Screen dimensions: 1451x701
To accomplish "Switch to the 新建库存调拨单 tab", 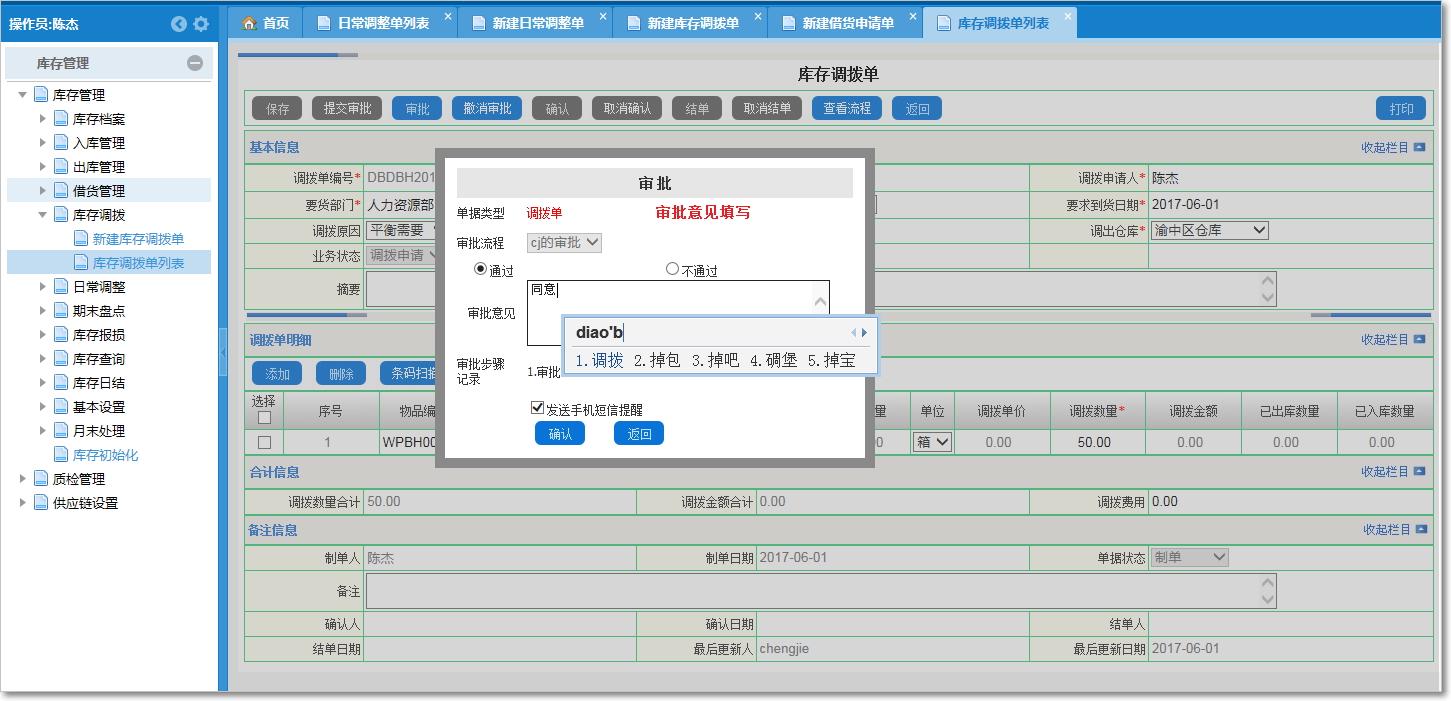I will (692, 23).
